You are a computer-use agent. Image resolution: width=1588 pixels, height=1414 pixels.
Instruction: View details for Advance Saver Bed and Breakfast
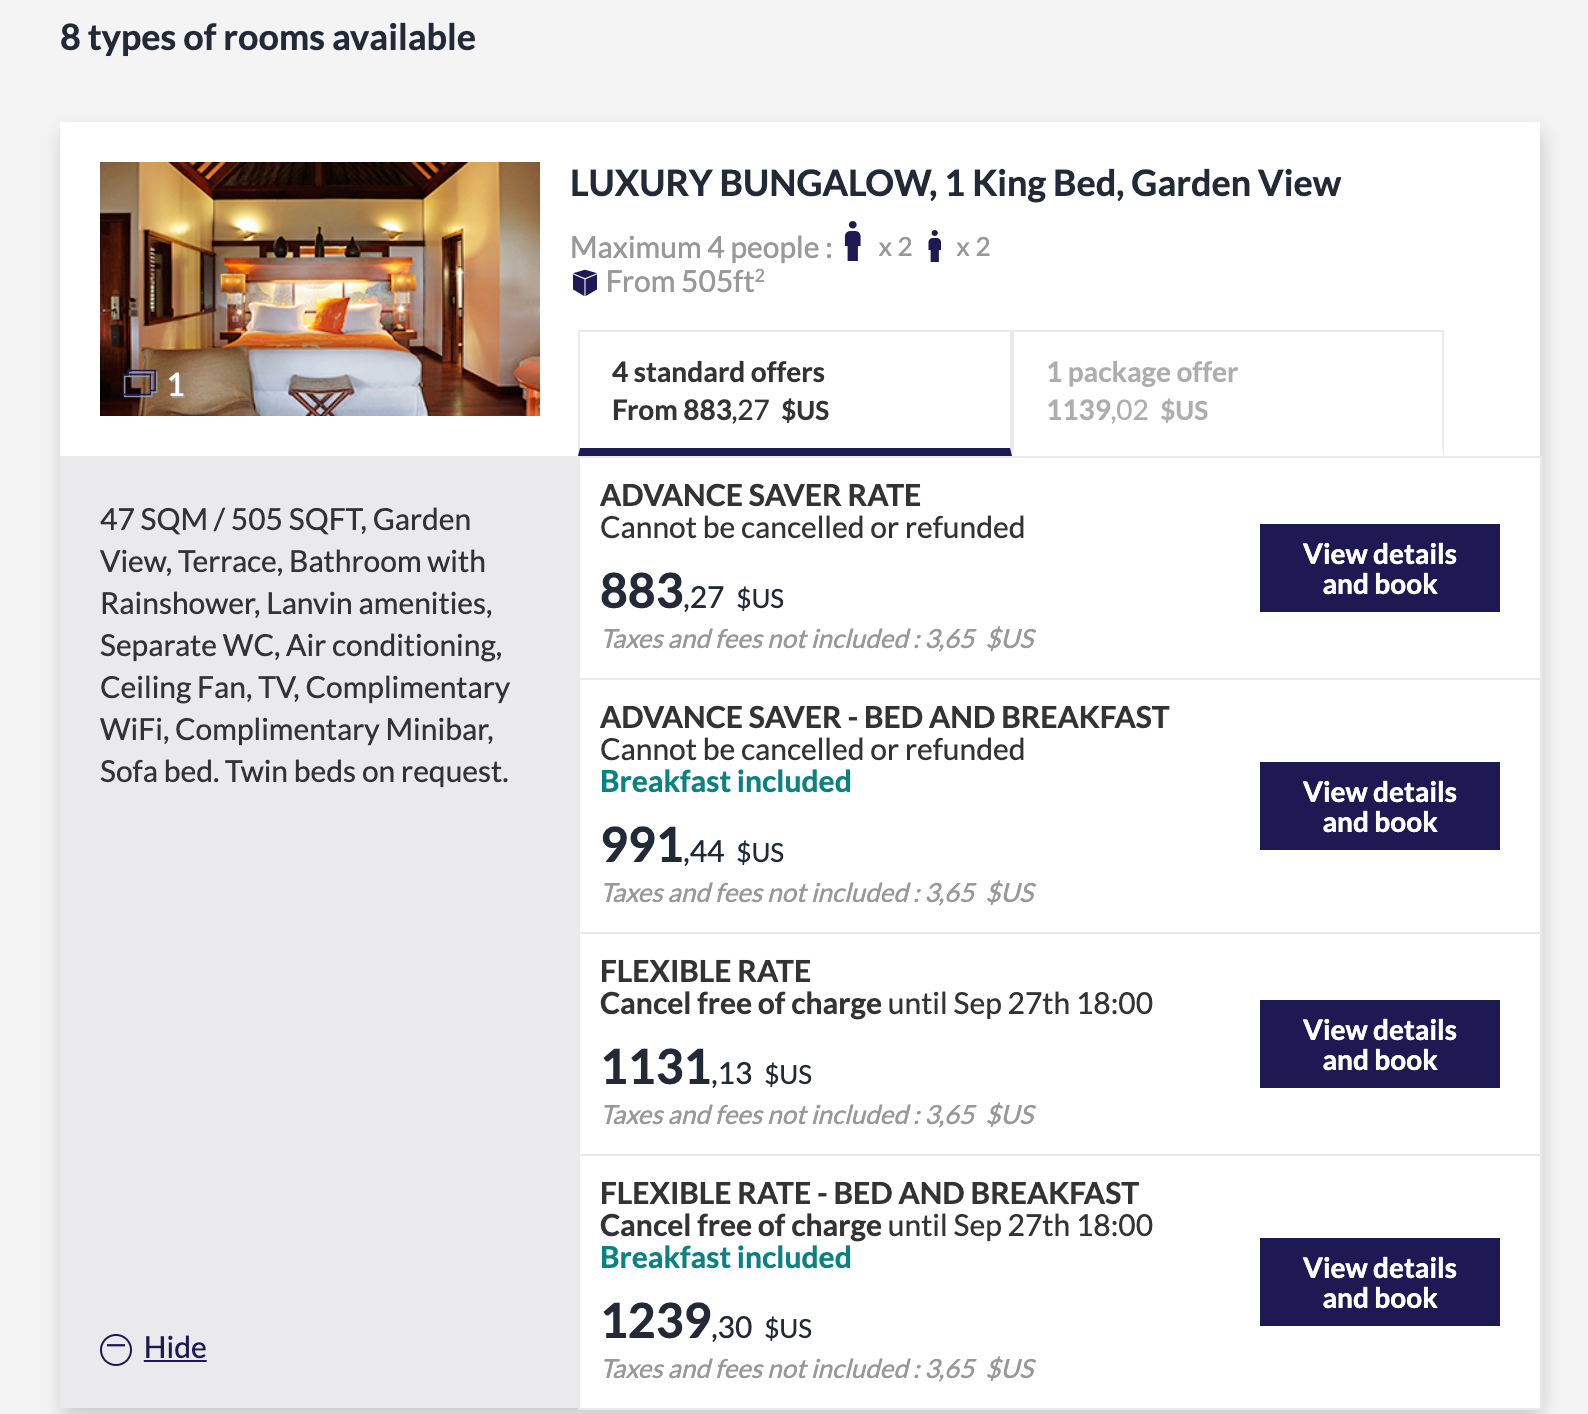[1379, 806]
